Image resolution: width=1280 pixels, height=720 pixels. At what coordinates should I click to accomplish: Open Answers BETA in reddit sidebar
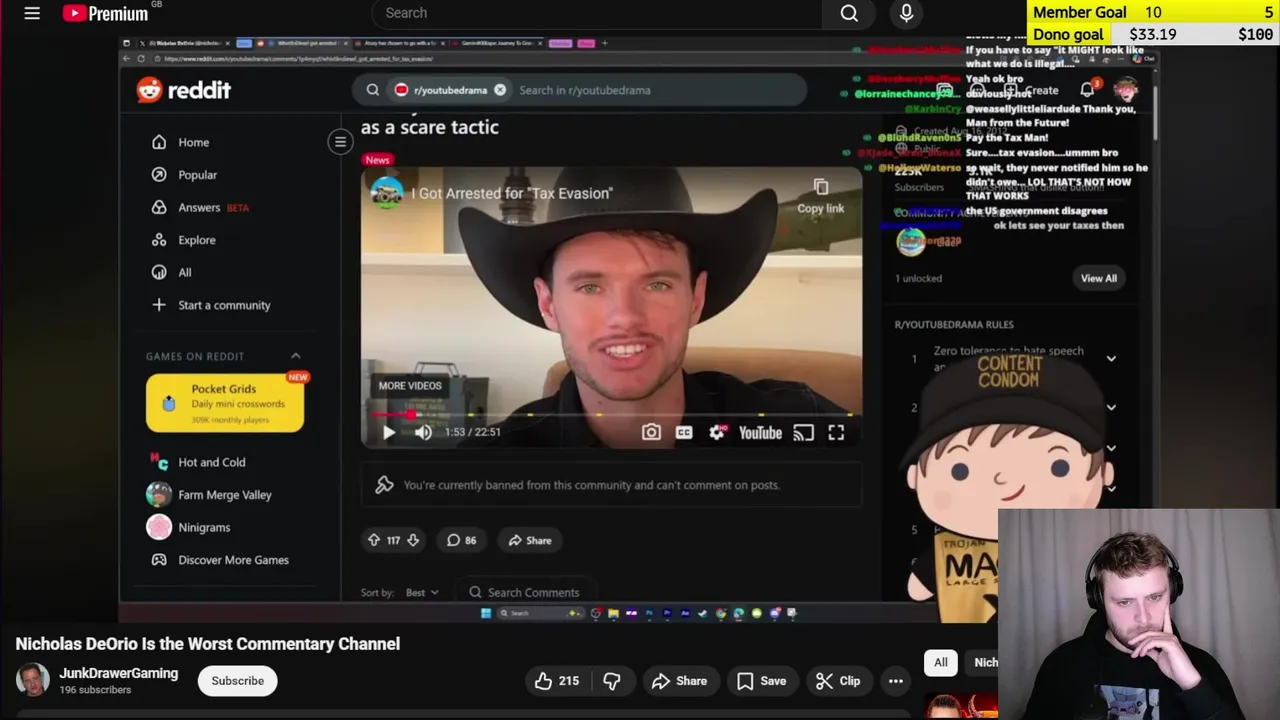(x=199, y=208)
